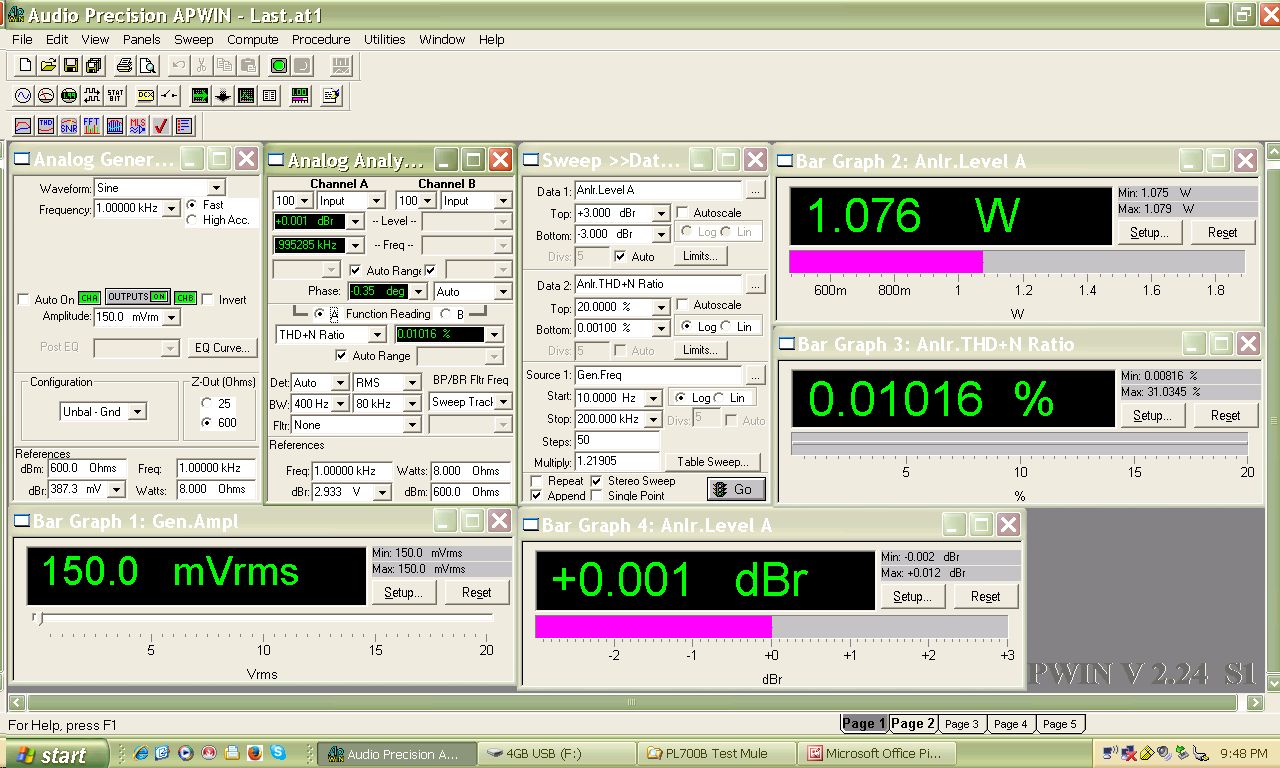Open a new Bar Graph 1.00 icon

[x=300, y=96]
